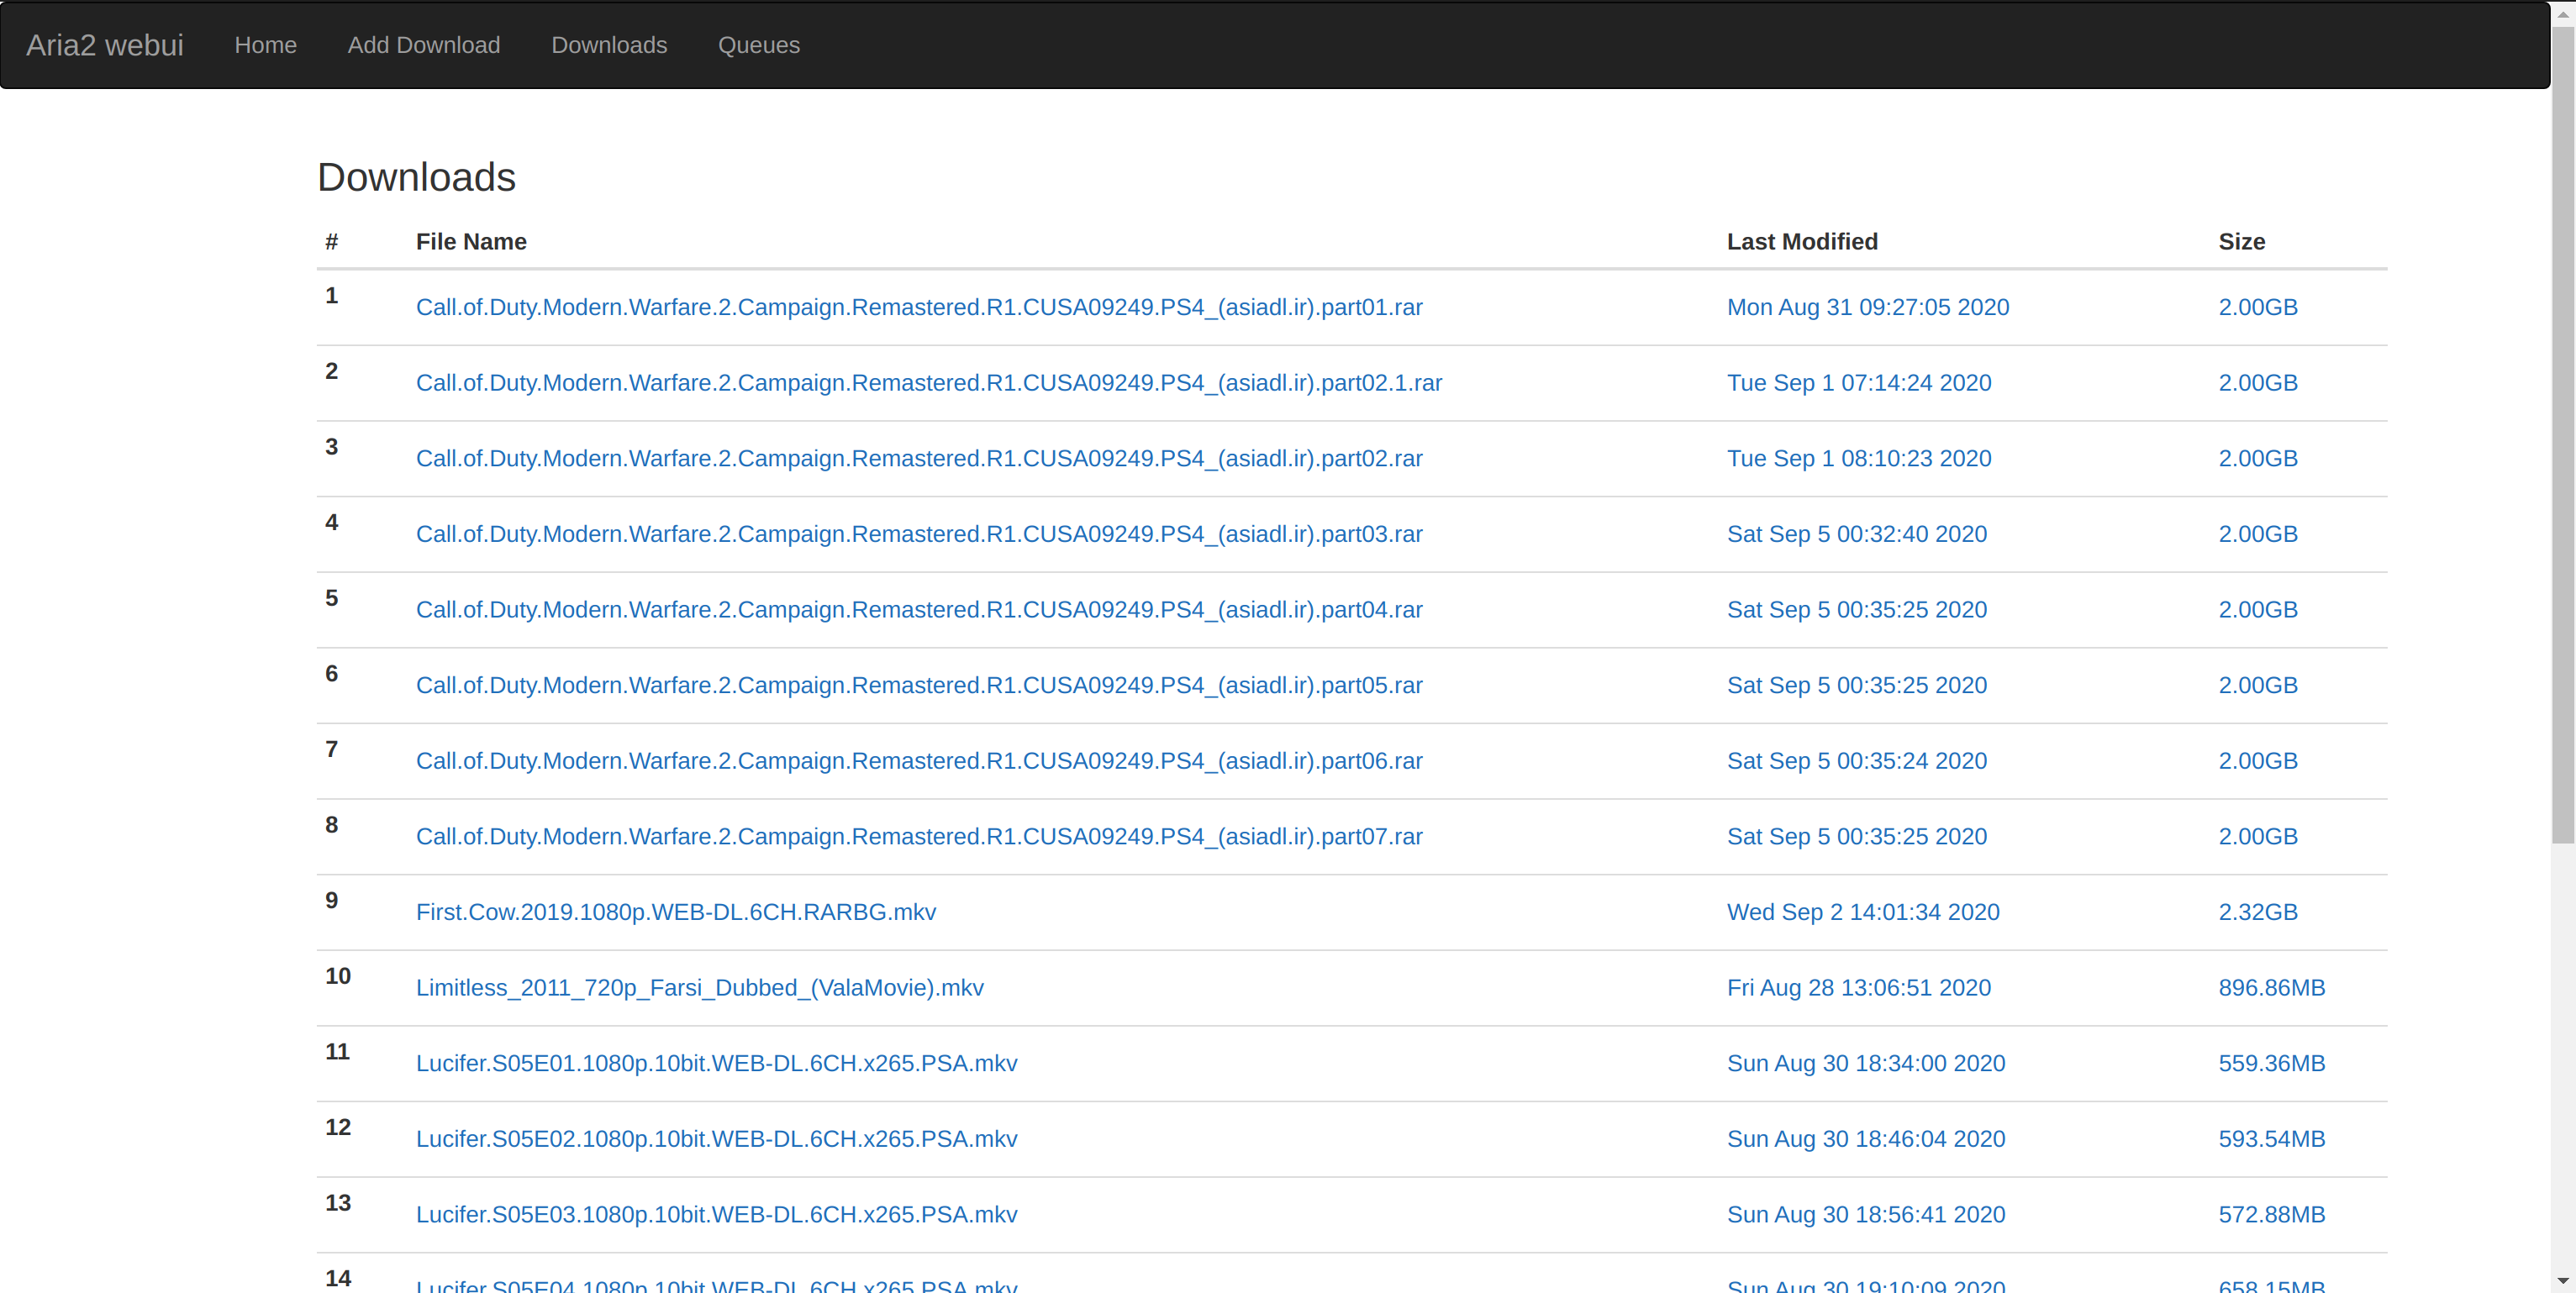Image resolution: width=2576 pixels, height=1293 pixels.
Task: Switch to the Downloads nav item
Action: point(608,45)
